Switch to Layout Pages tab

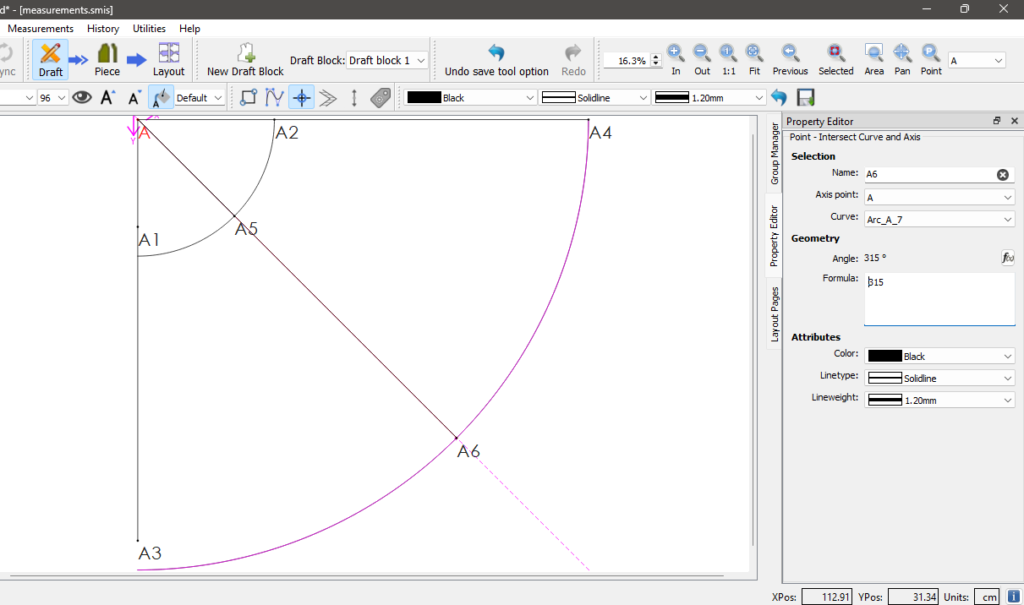[x=775, y=314]
